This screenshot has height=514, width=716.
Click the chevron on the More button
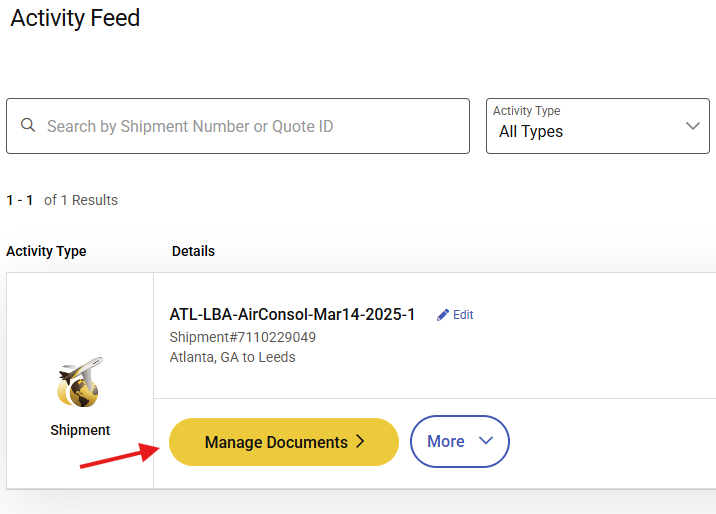click(487, 441)
